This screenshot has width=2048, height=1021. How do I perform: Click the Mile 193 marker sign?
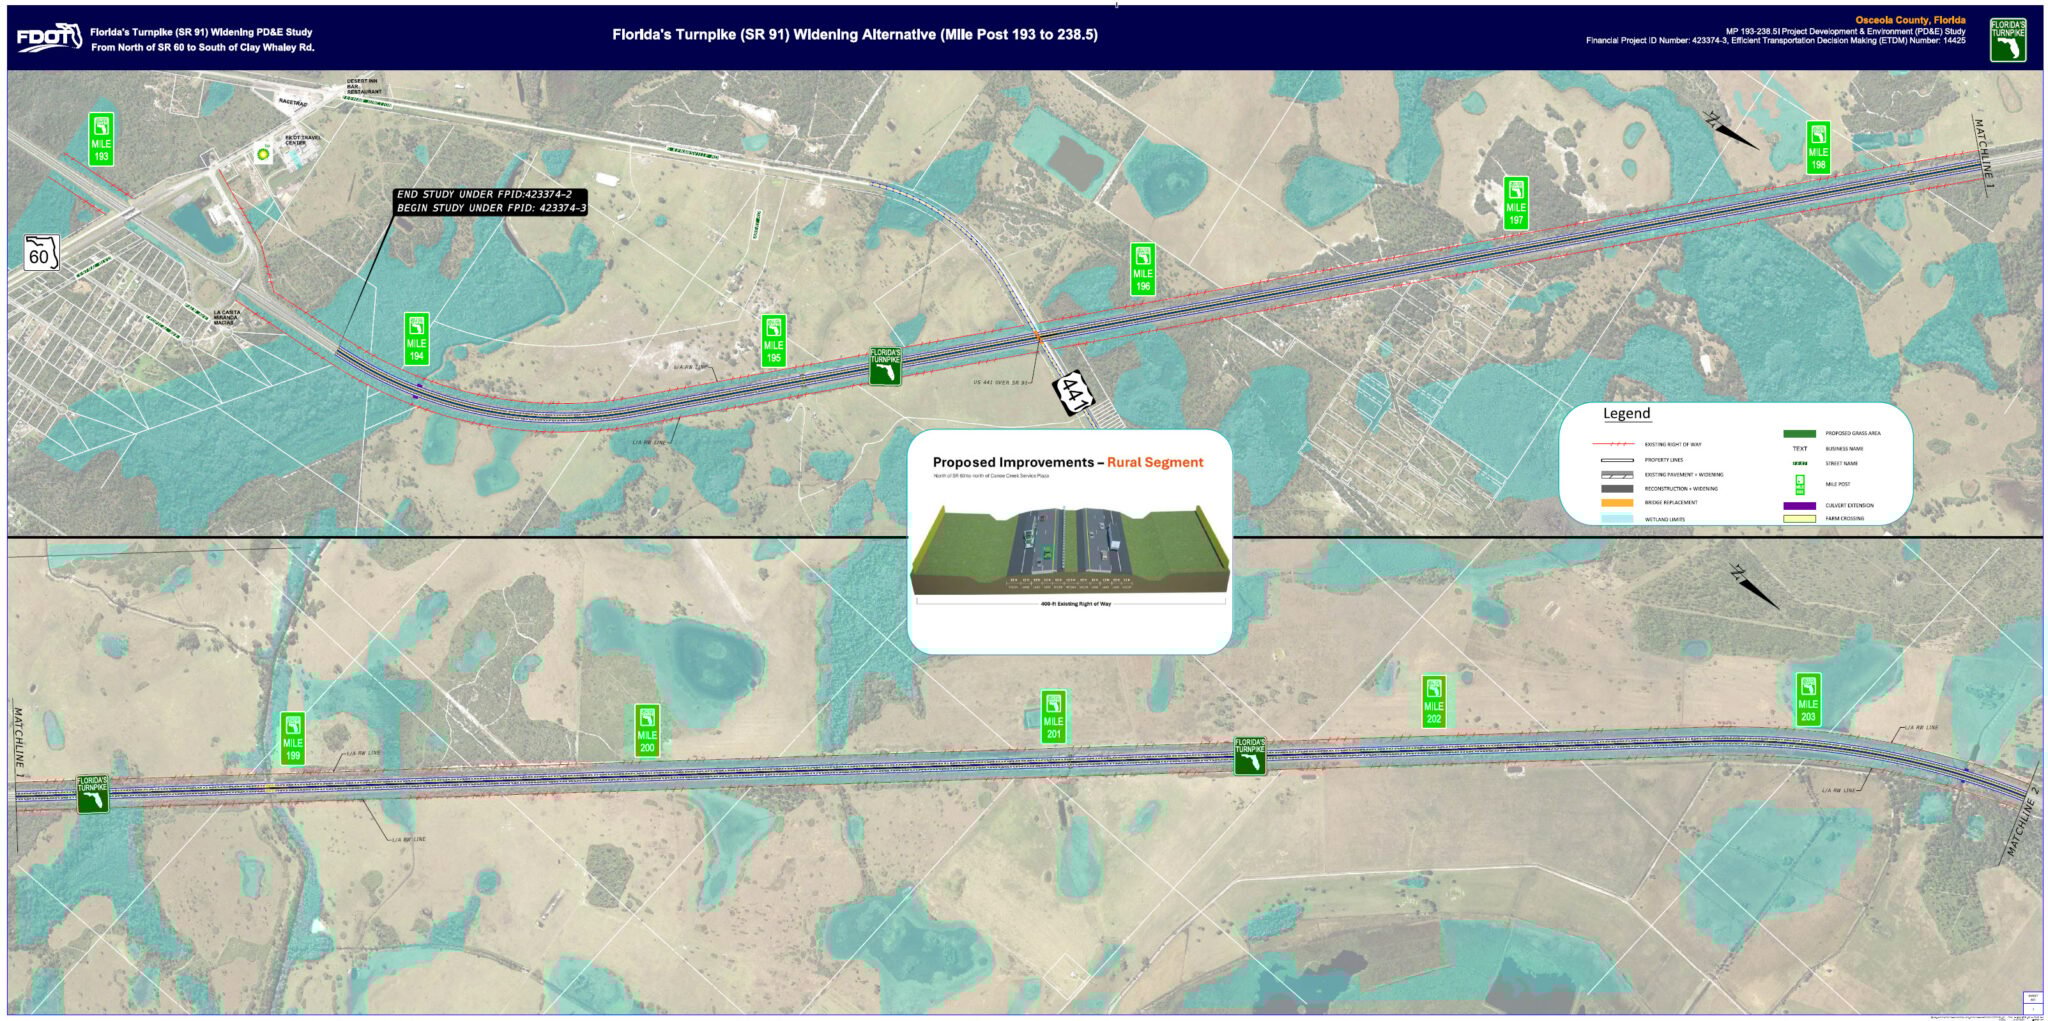(x=101, y=138)
